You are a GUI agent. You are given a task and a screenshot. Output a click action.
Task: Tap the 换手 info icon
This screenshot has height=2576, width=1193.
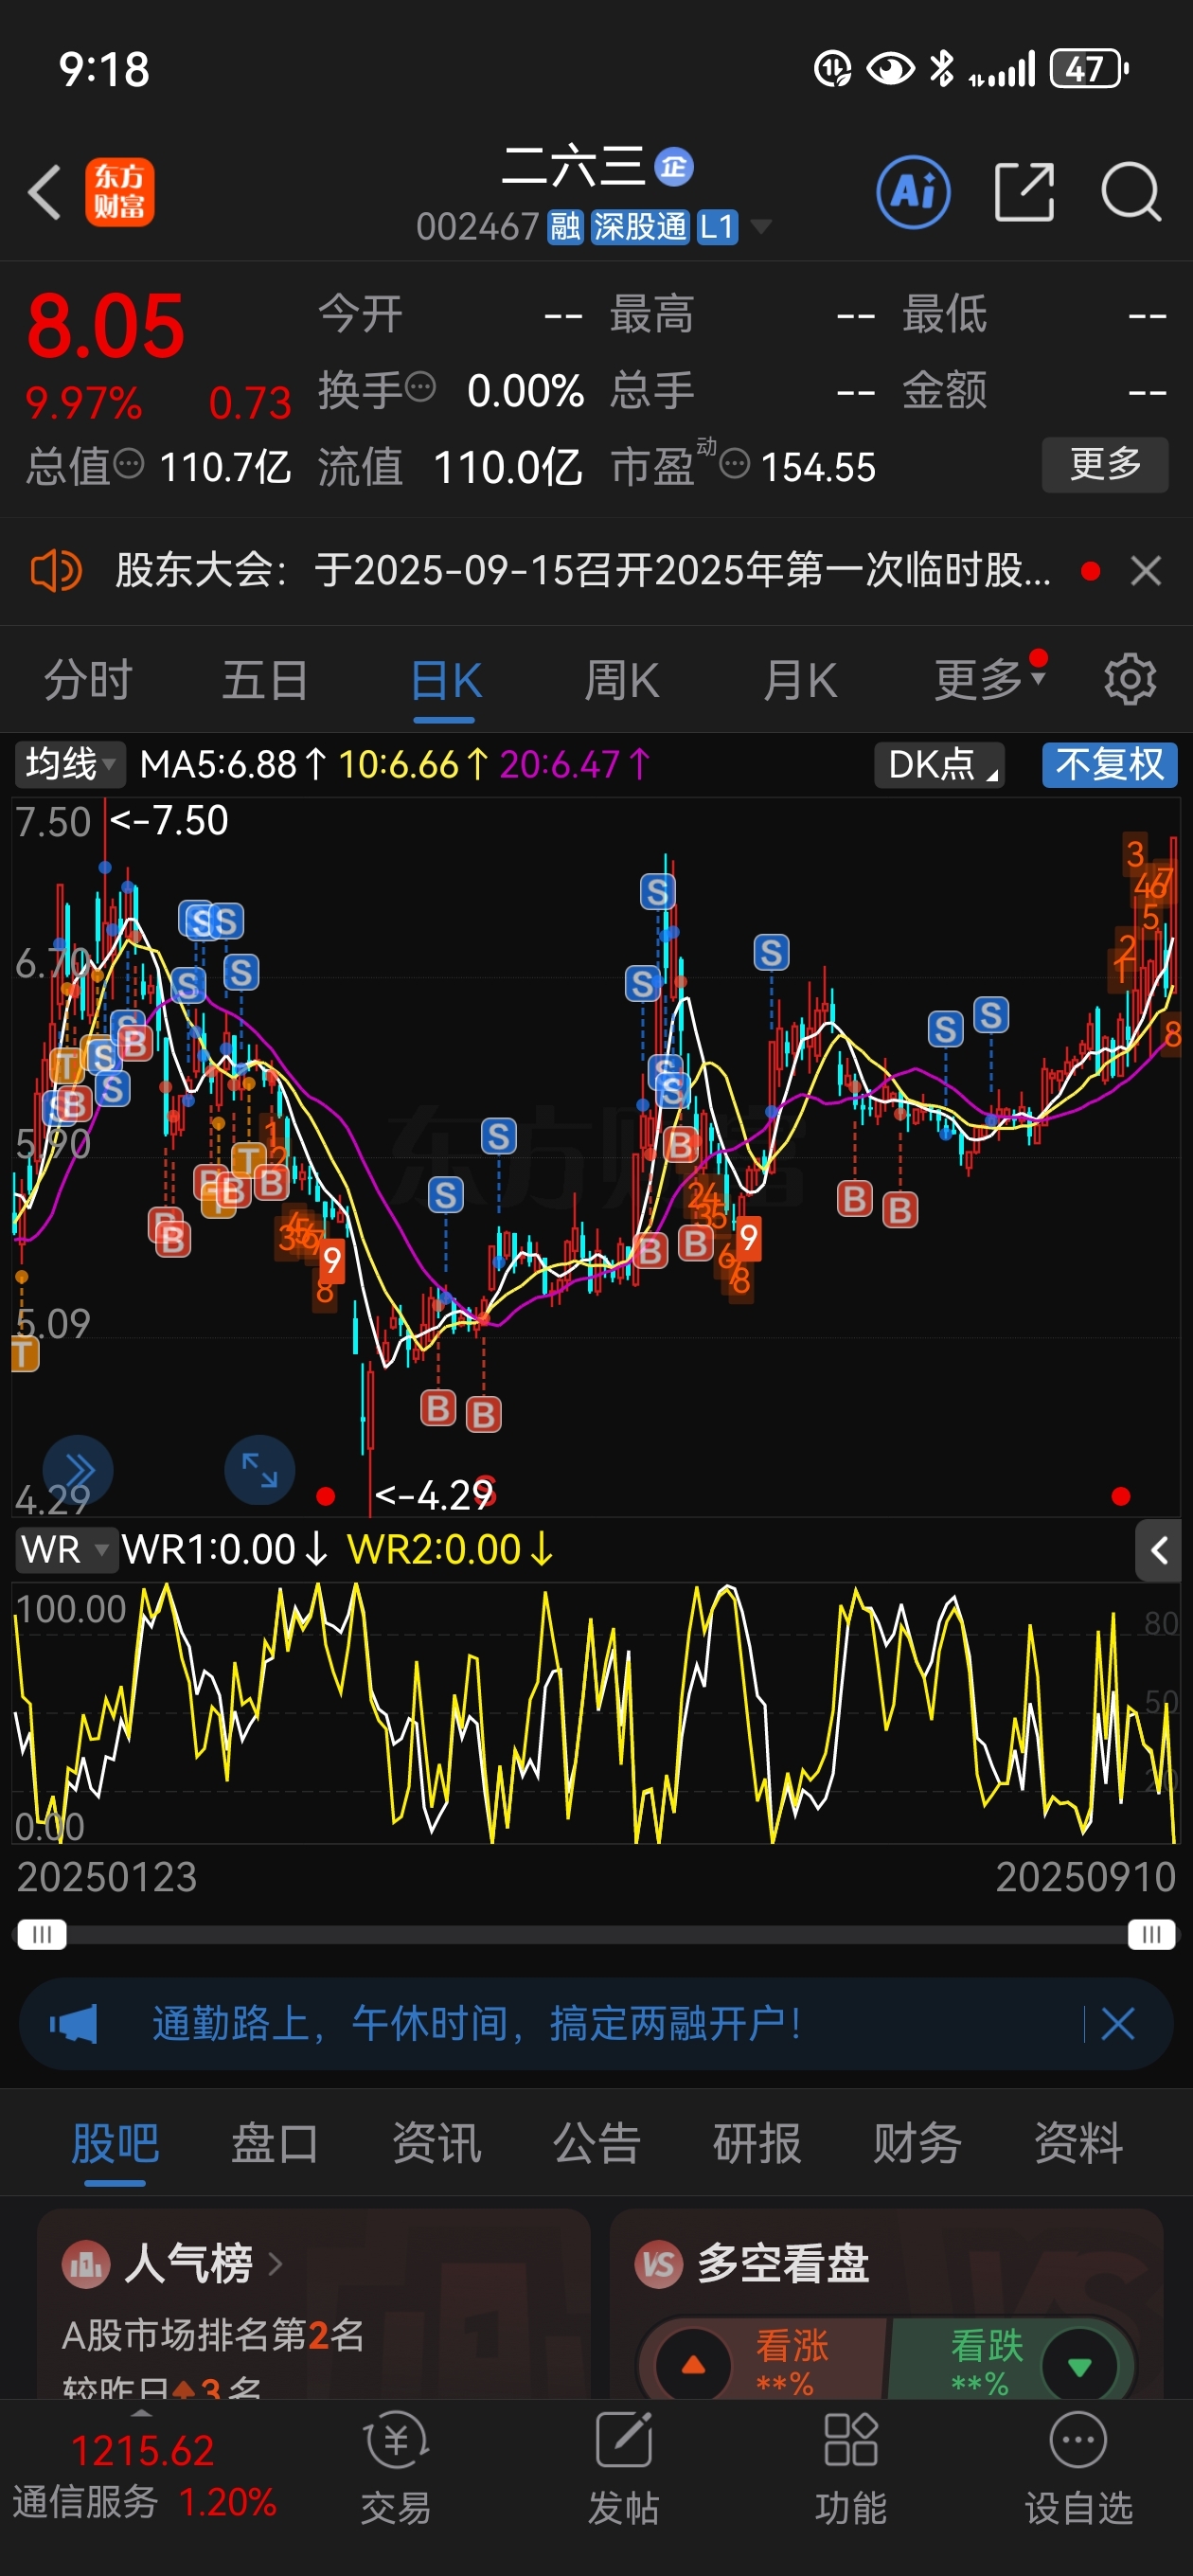(421, 386)
